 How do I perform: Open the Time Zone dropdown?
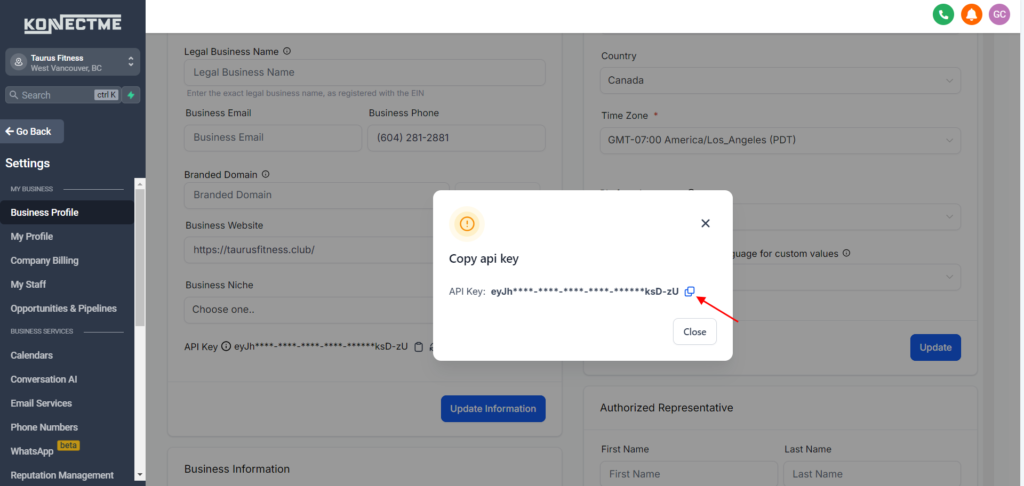tap(780, 140)
